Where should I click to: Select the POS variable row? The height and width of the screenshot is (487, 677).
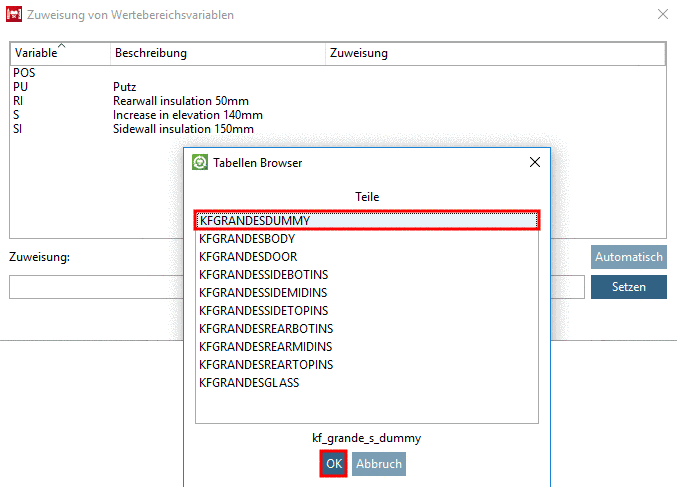(338, 73)
